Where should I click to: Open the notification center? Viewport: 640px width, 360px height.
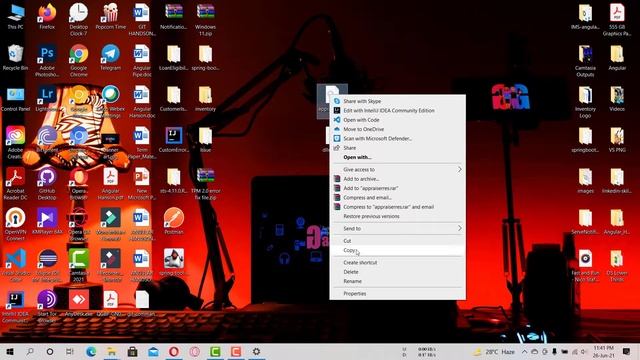click(627, 351)
